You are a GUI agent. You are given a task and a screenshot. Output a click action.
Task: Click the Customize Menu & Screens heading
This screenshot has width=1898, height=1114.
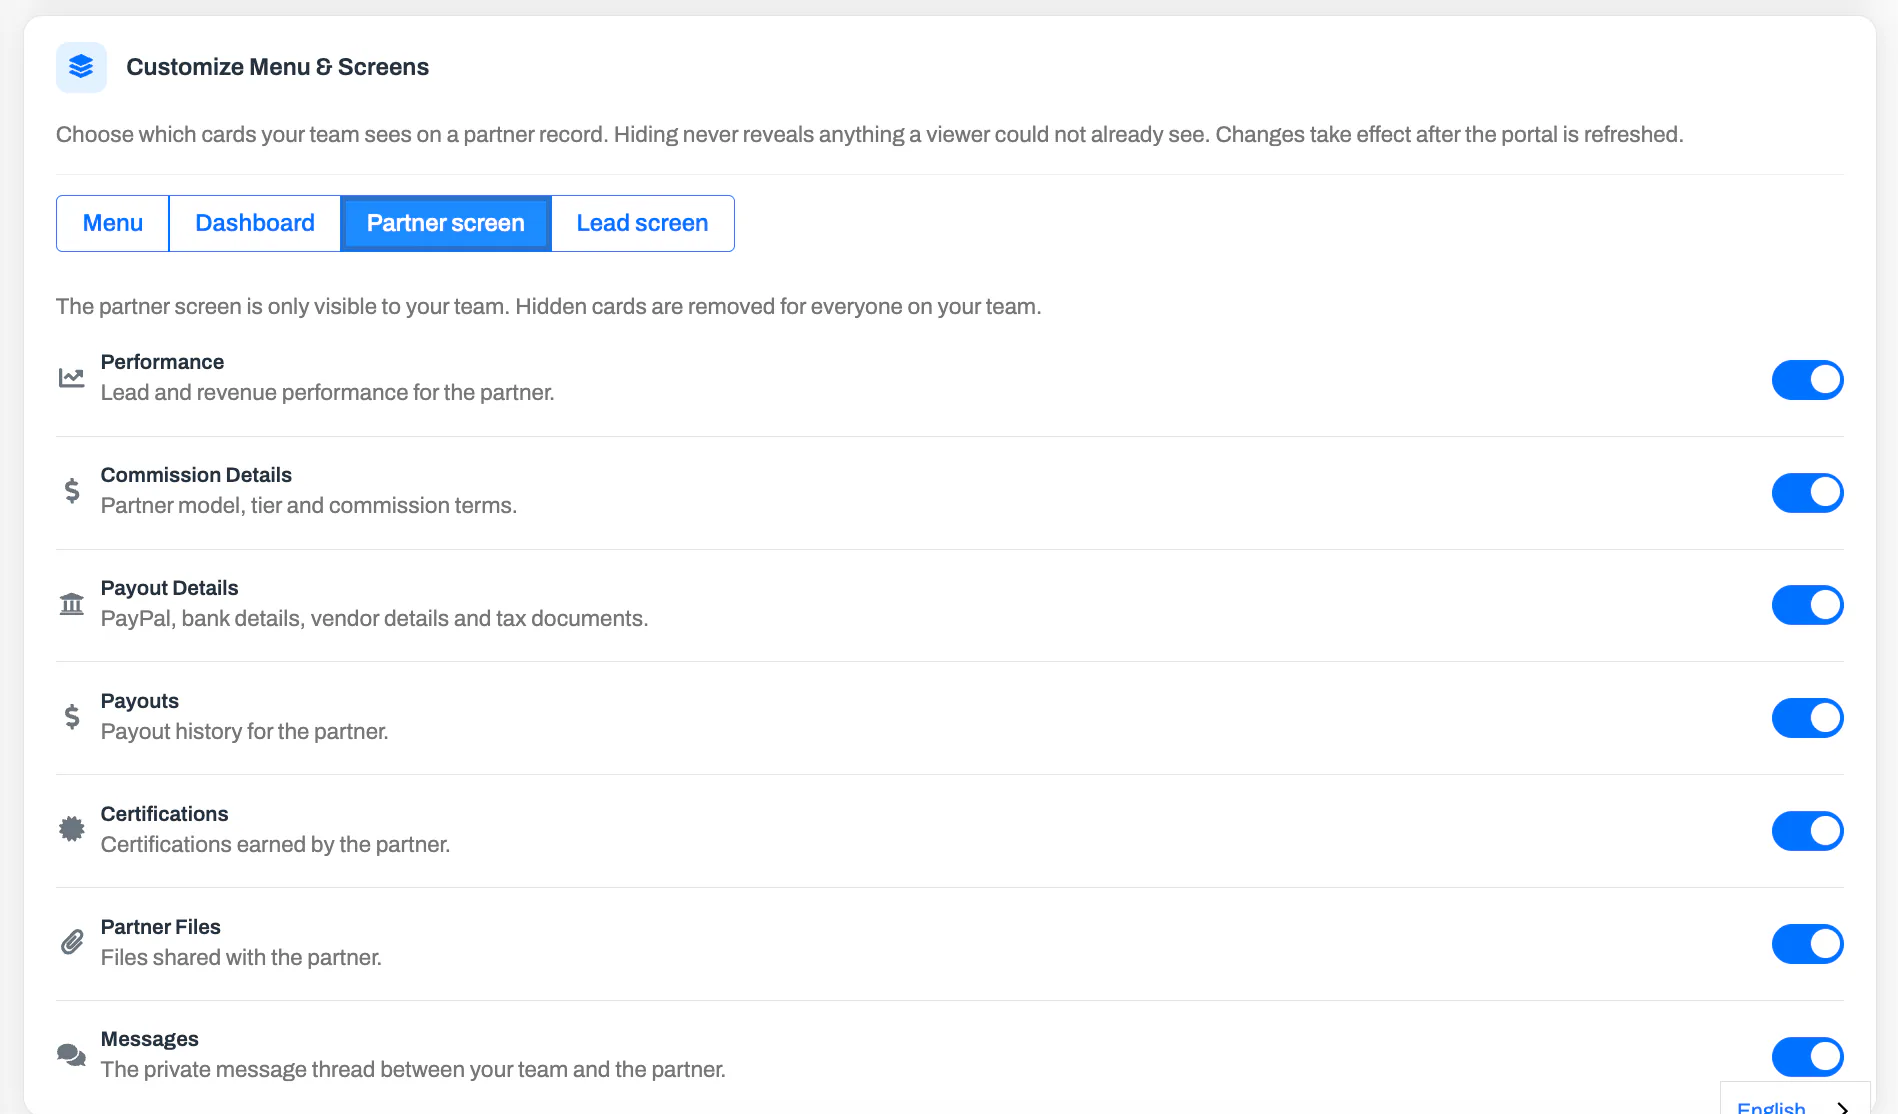[x=277, y=67]
